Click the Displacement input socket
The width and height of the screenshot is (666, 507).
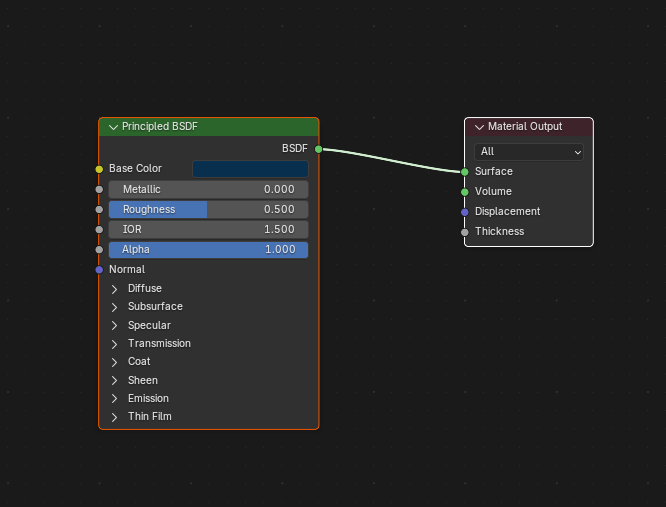coord(465,212)
